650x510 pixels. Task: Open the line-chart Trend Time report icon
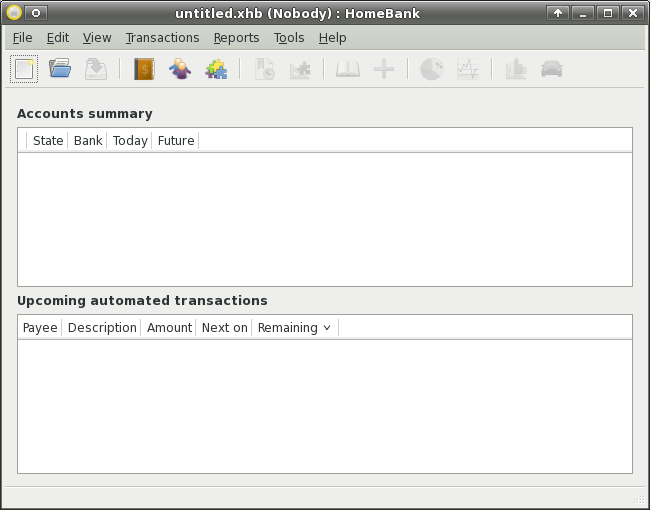coord(468,69)
